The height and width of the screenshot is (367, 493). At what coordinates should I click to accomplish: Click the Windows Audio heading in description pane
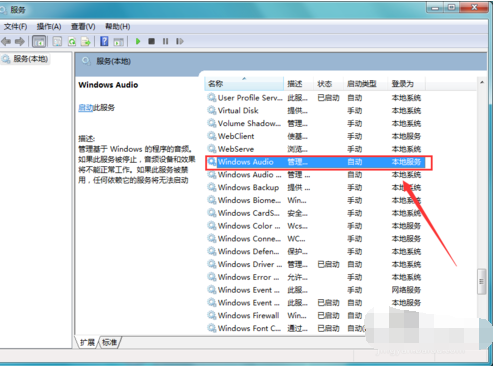tap(108, 85)
